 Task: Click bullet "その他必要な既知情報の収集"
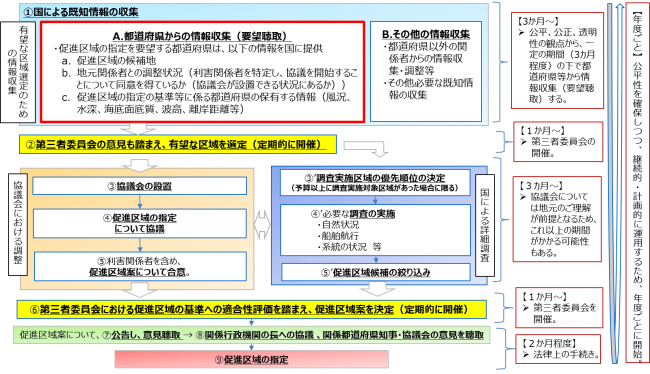[x=428, y=89]
